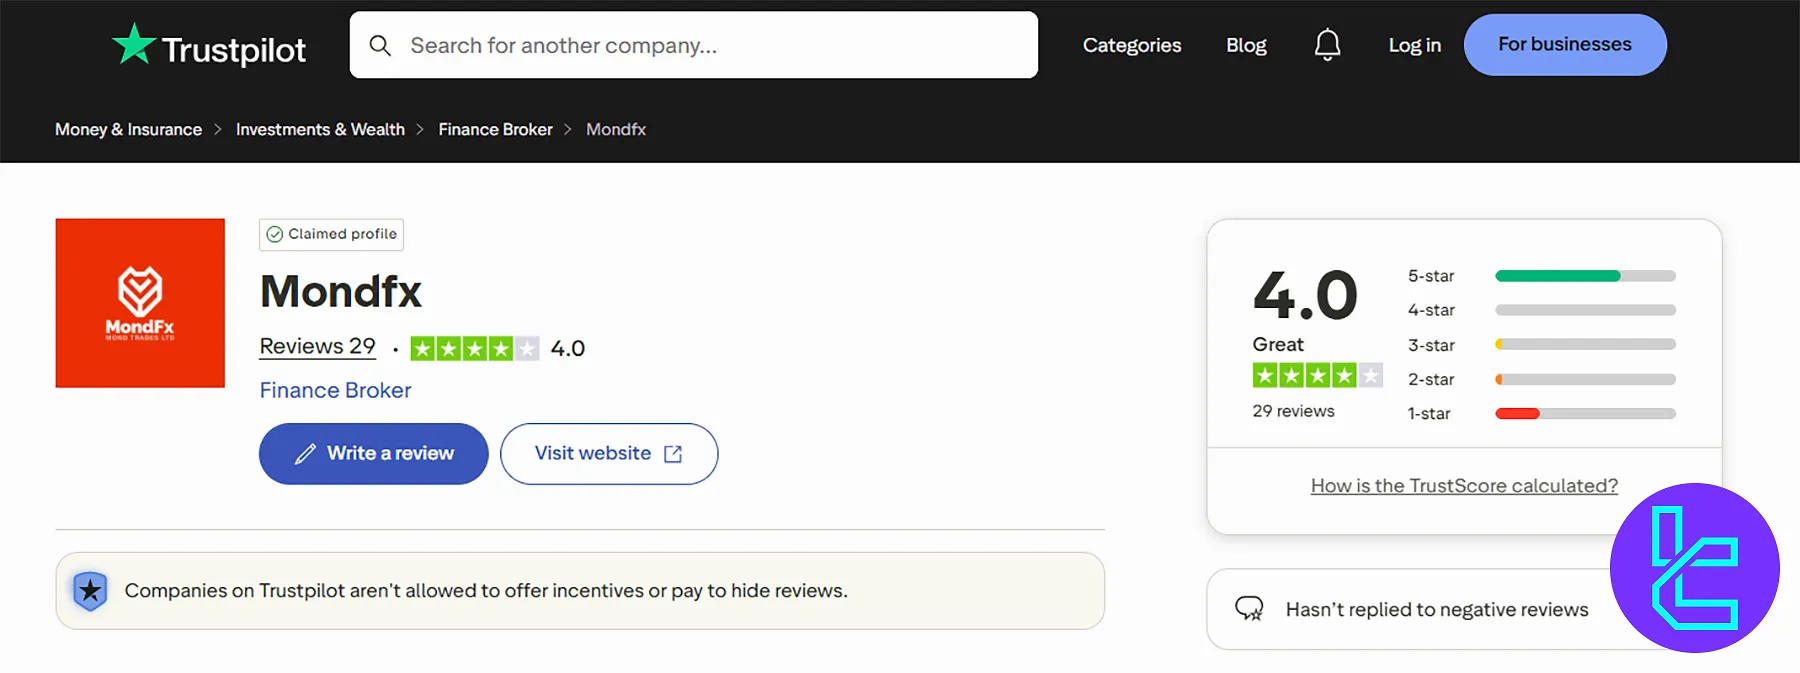Click the Visit website button
The width and height of the screenshot is (1800, 673).
592,453
